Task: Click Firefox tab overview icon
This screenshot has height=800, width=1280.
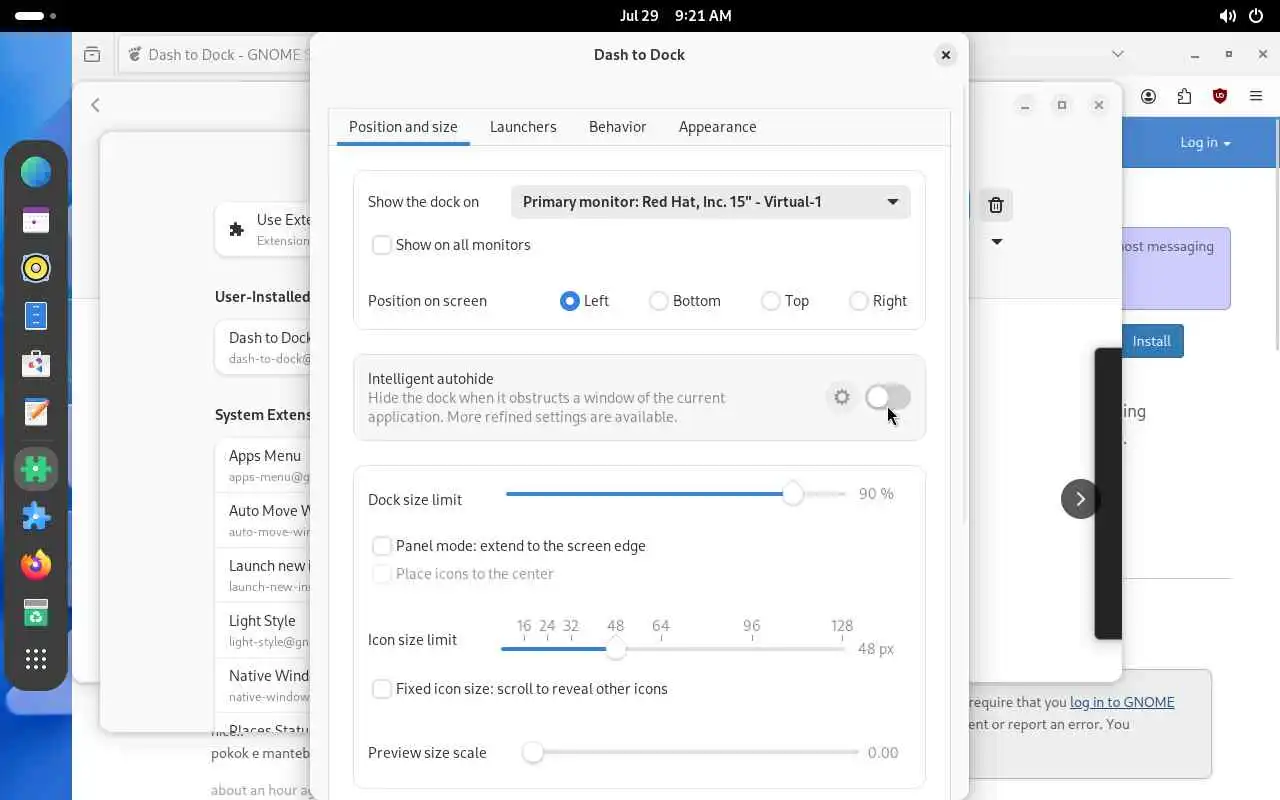Action: (x=92, y=55)
